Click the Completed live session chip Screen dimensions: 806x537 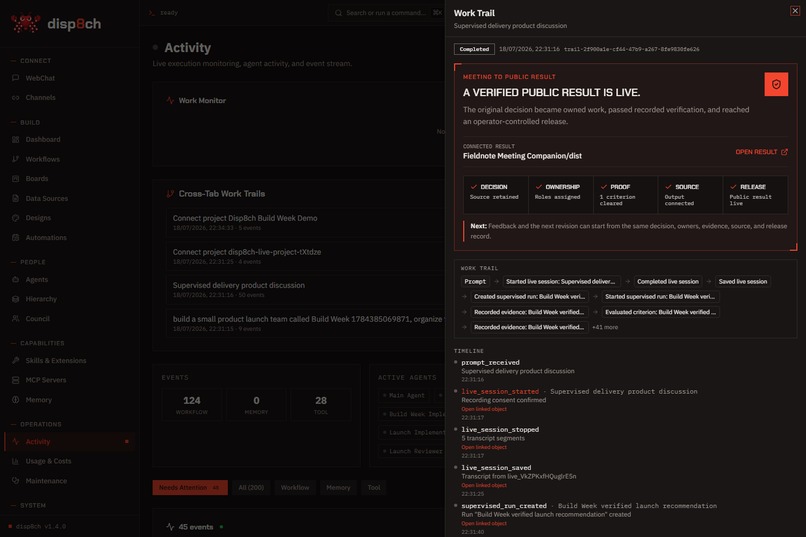pos(668,282)
